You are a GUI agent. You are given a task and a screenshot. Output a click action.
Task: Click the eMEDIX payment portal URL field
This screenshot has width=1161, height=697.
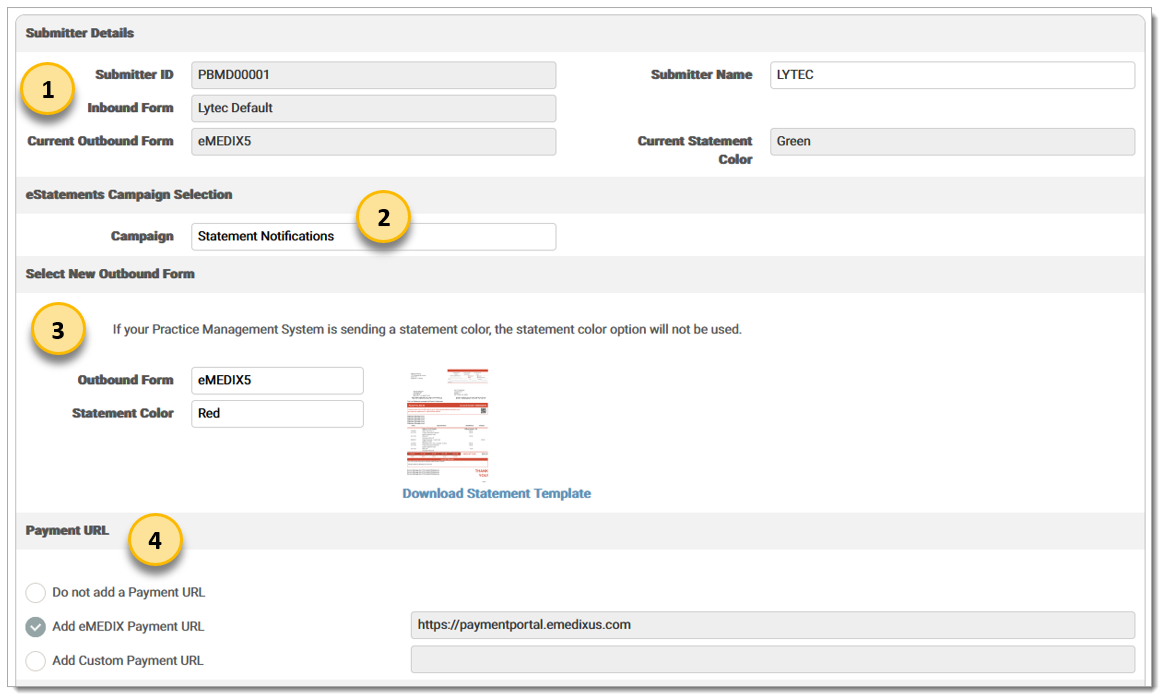(x=772, y=626)
